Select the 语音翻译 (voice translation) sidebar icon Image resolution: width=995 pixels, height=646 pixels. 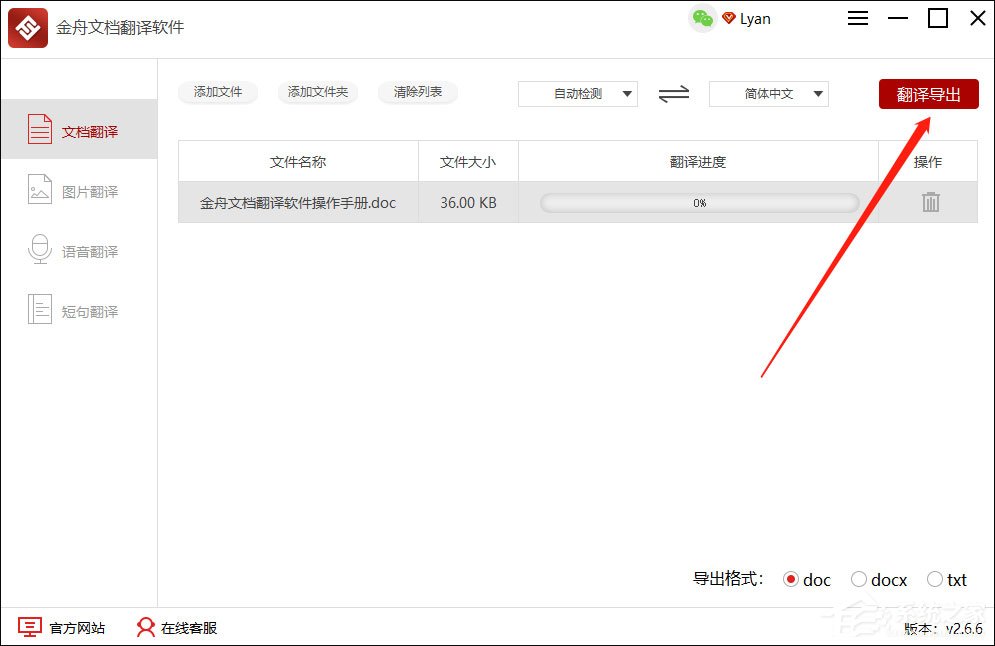click(79, 250)
